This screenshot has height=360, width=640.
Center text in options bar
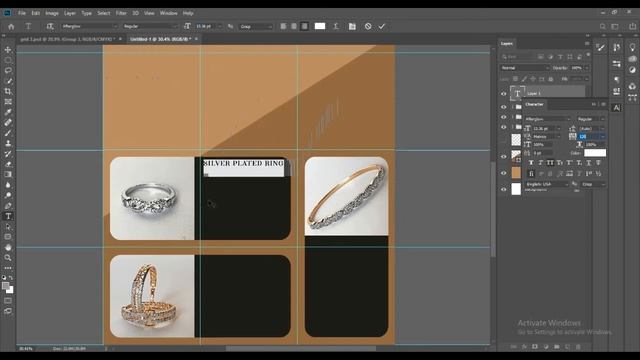tap(294, 27)
